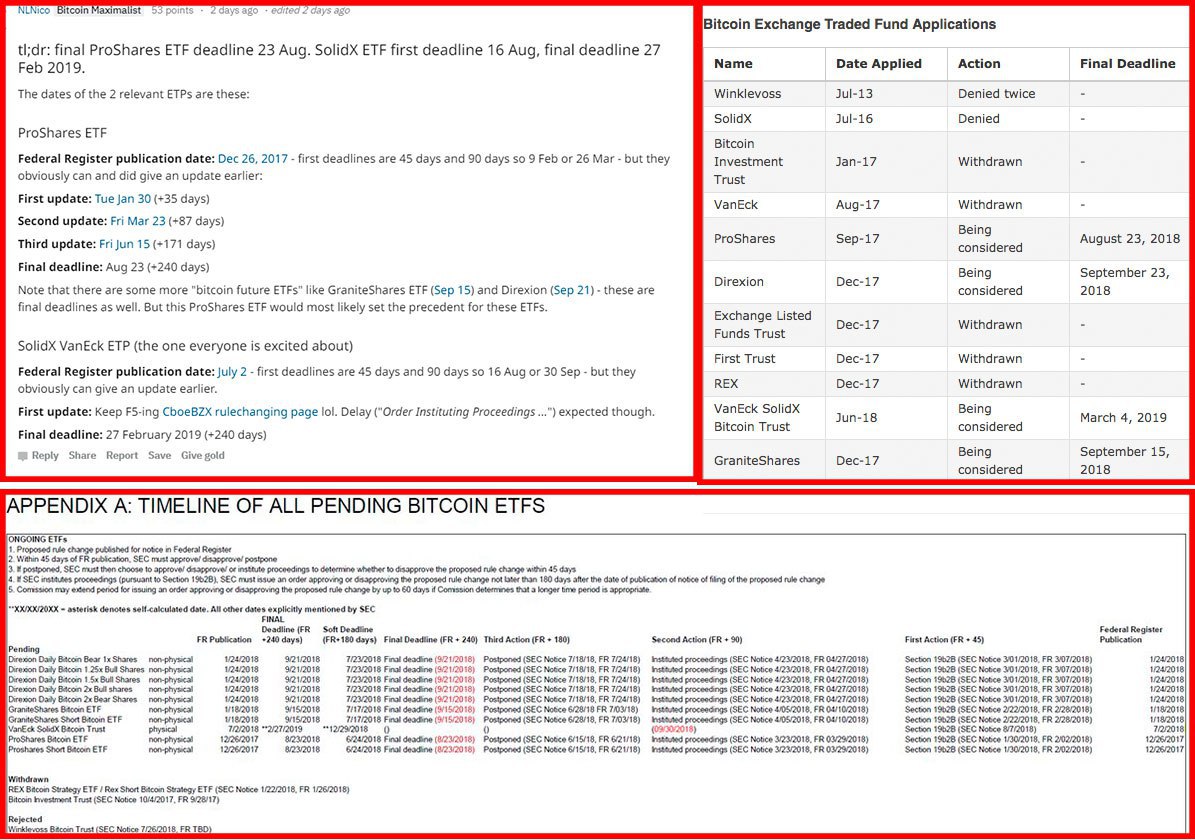Click the 'Third Action (FR + 180)' header
The width and height of the screenshot is (1195, 840).
(x=527, y=640)
